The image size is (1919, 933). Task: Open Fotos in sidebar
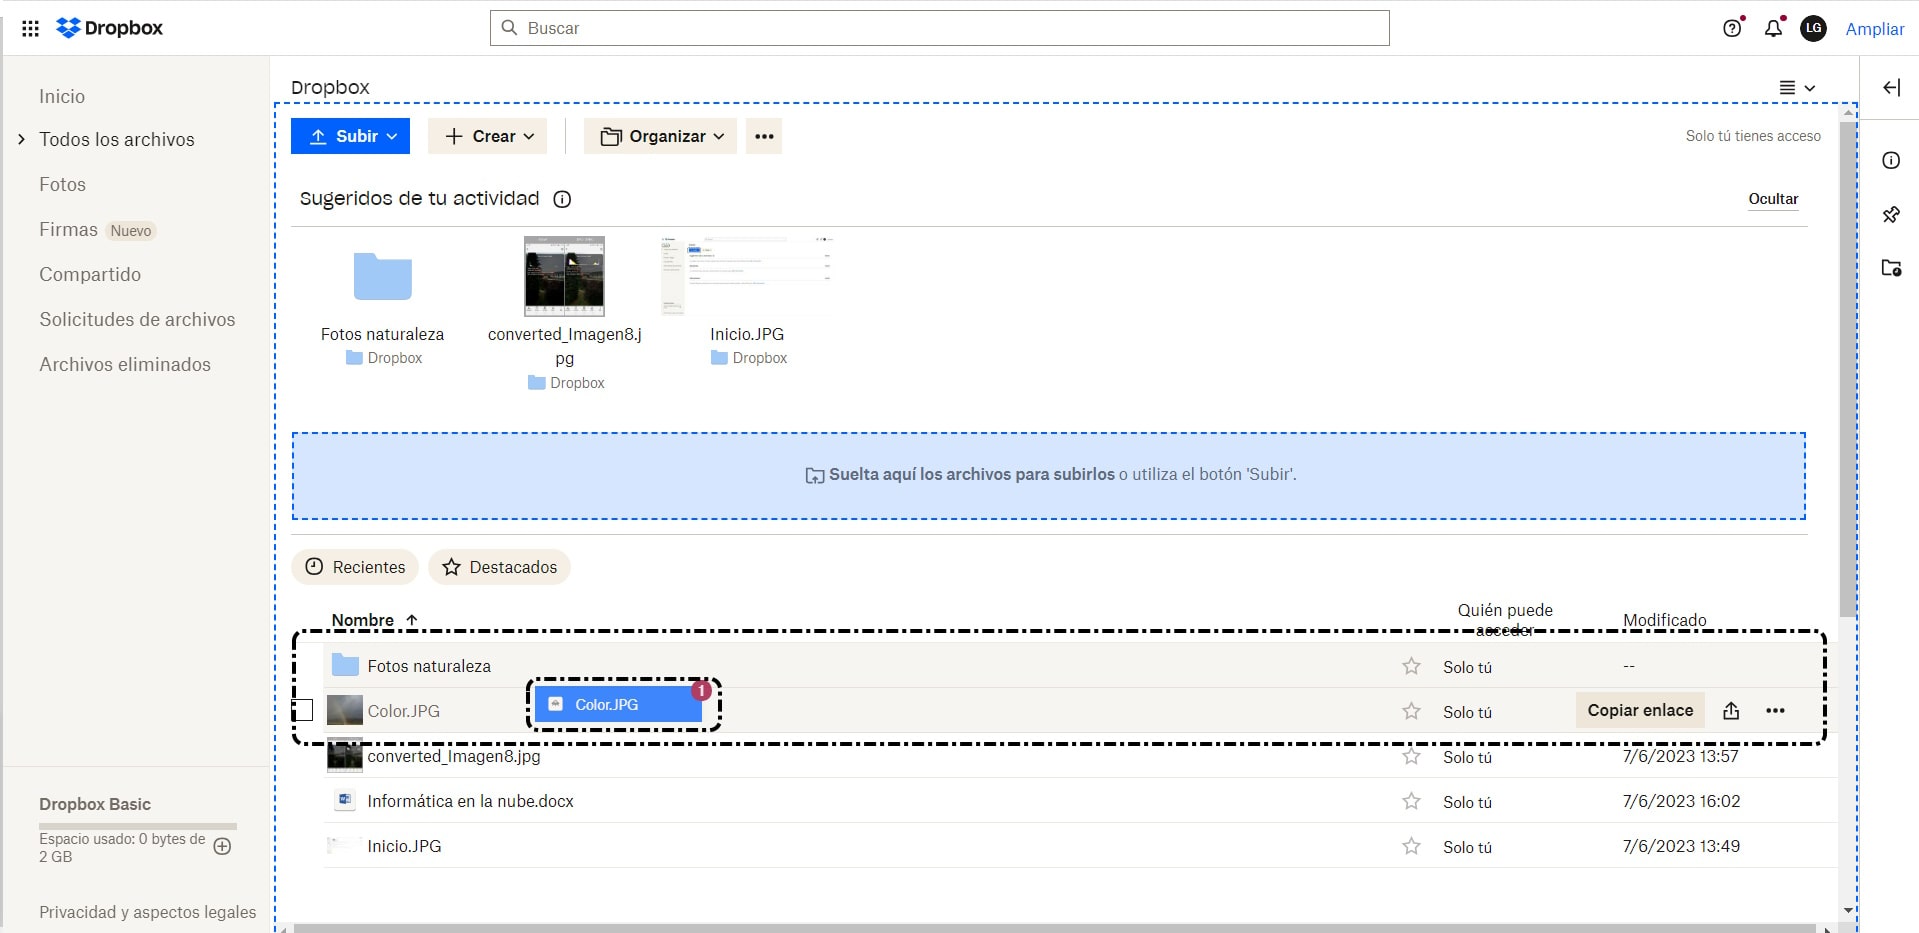tap(62, 184)
